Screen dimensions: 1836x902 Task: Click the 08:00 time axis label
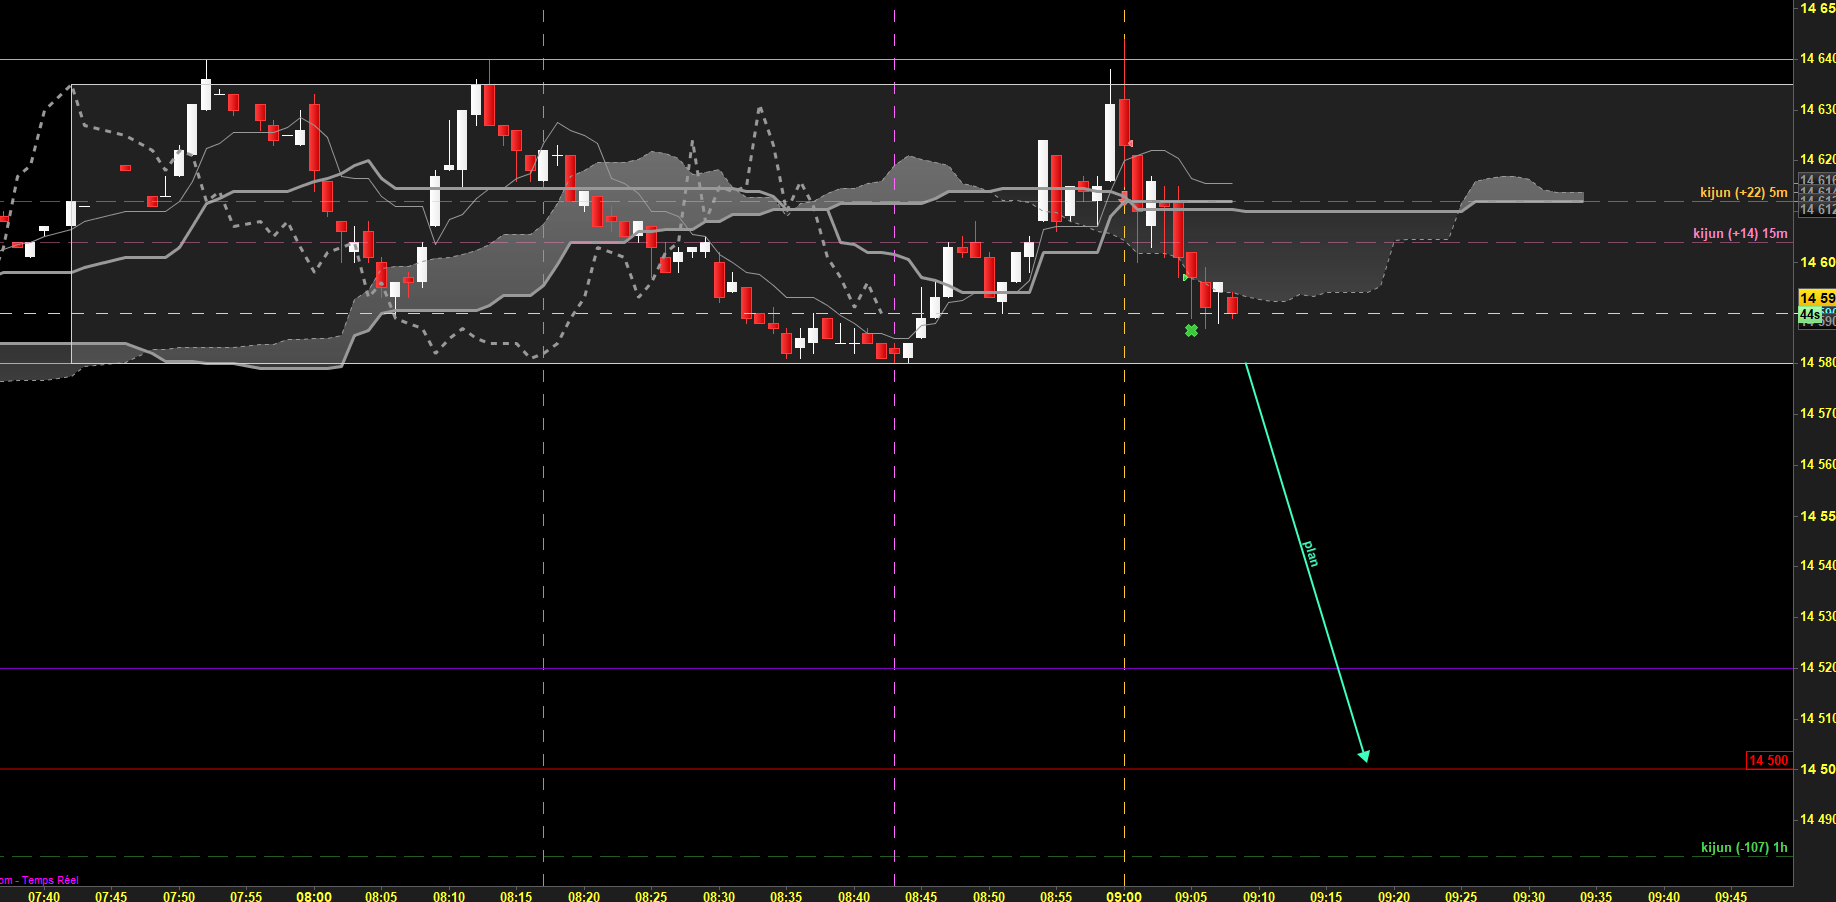pos(314,896)
